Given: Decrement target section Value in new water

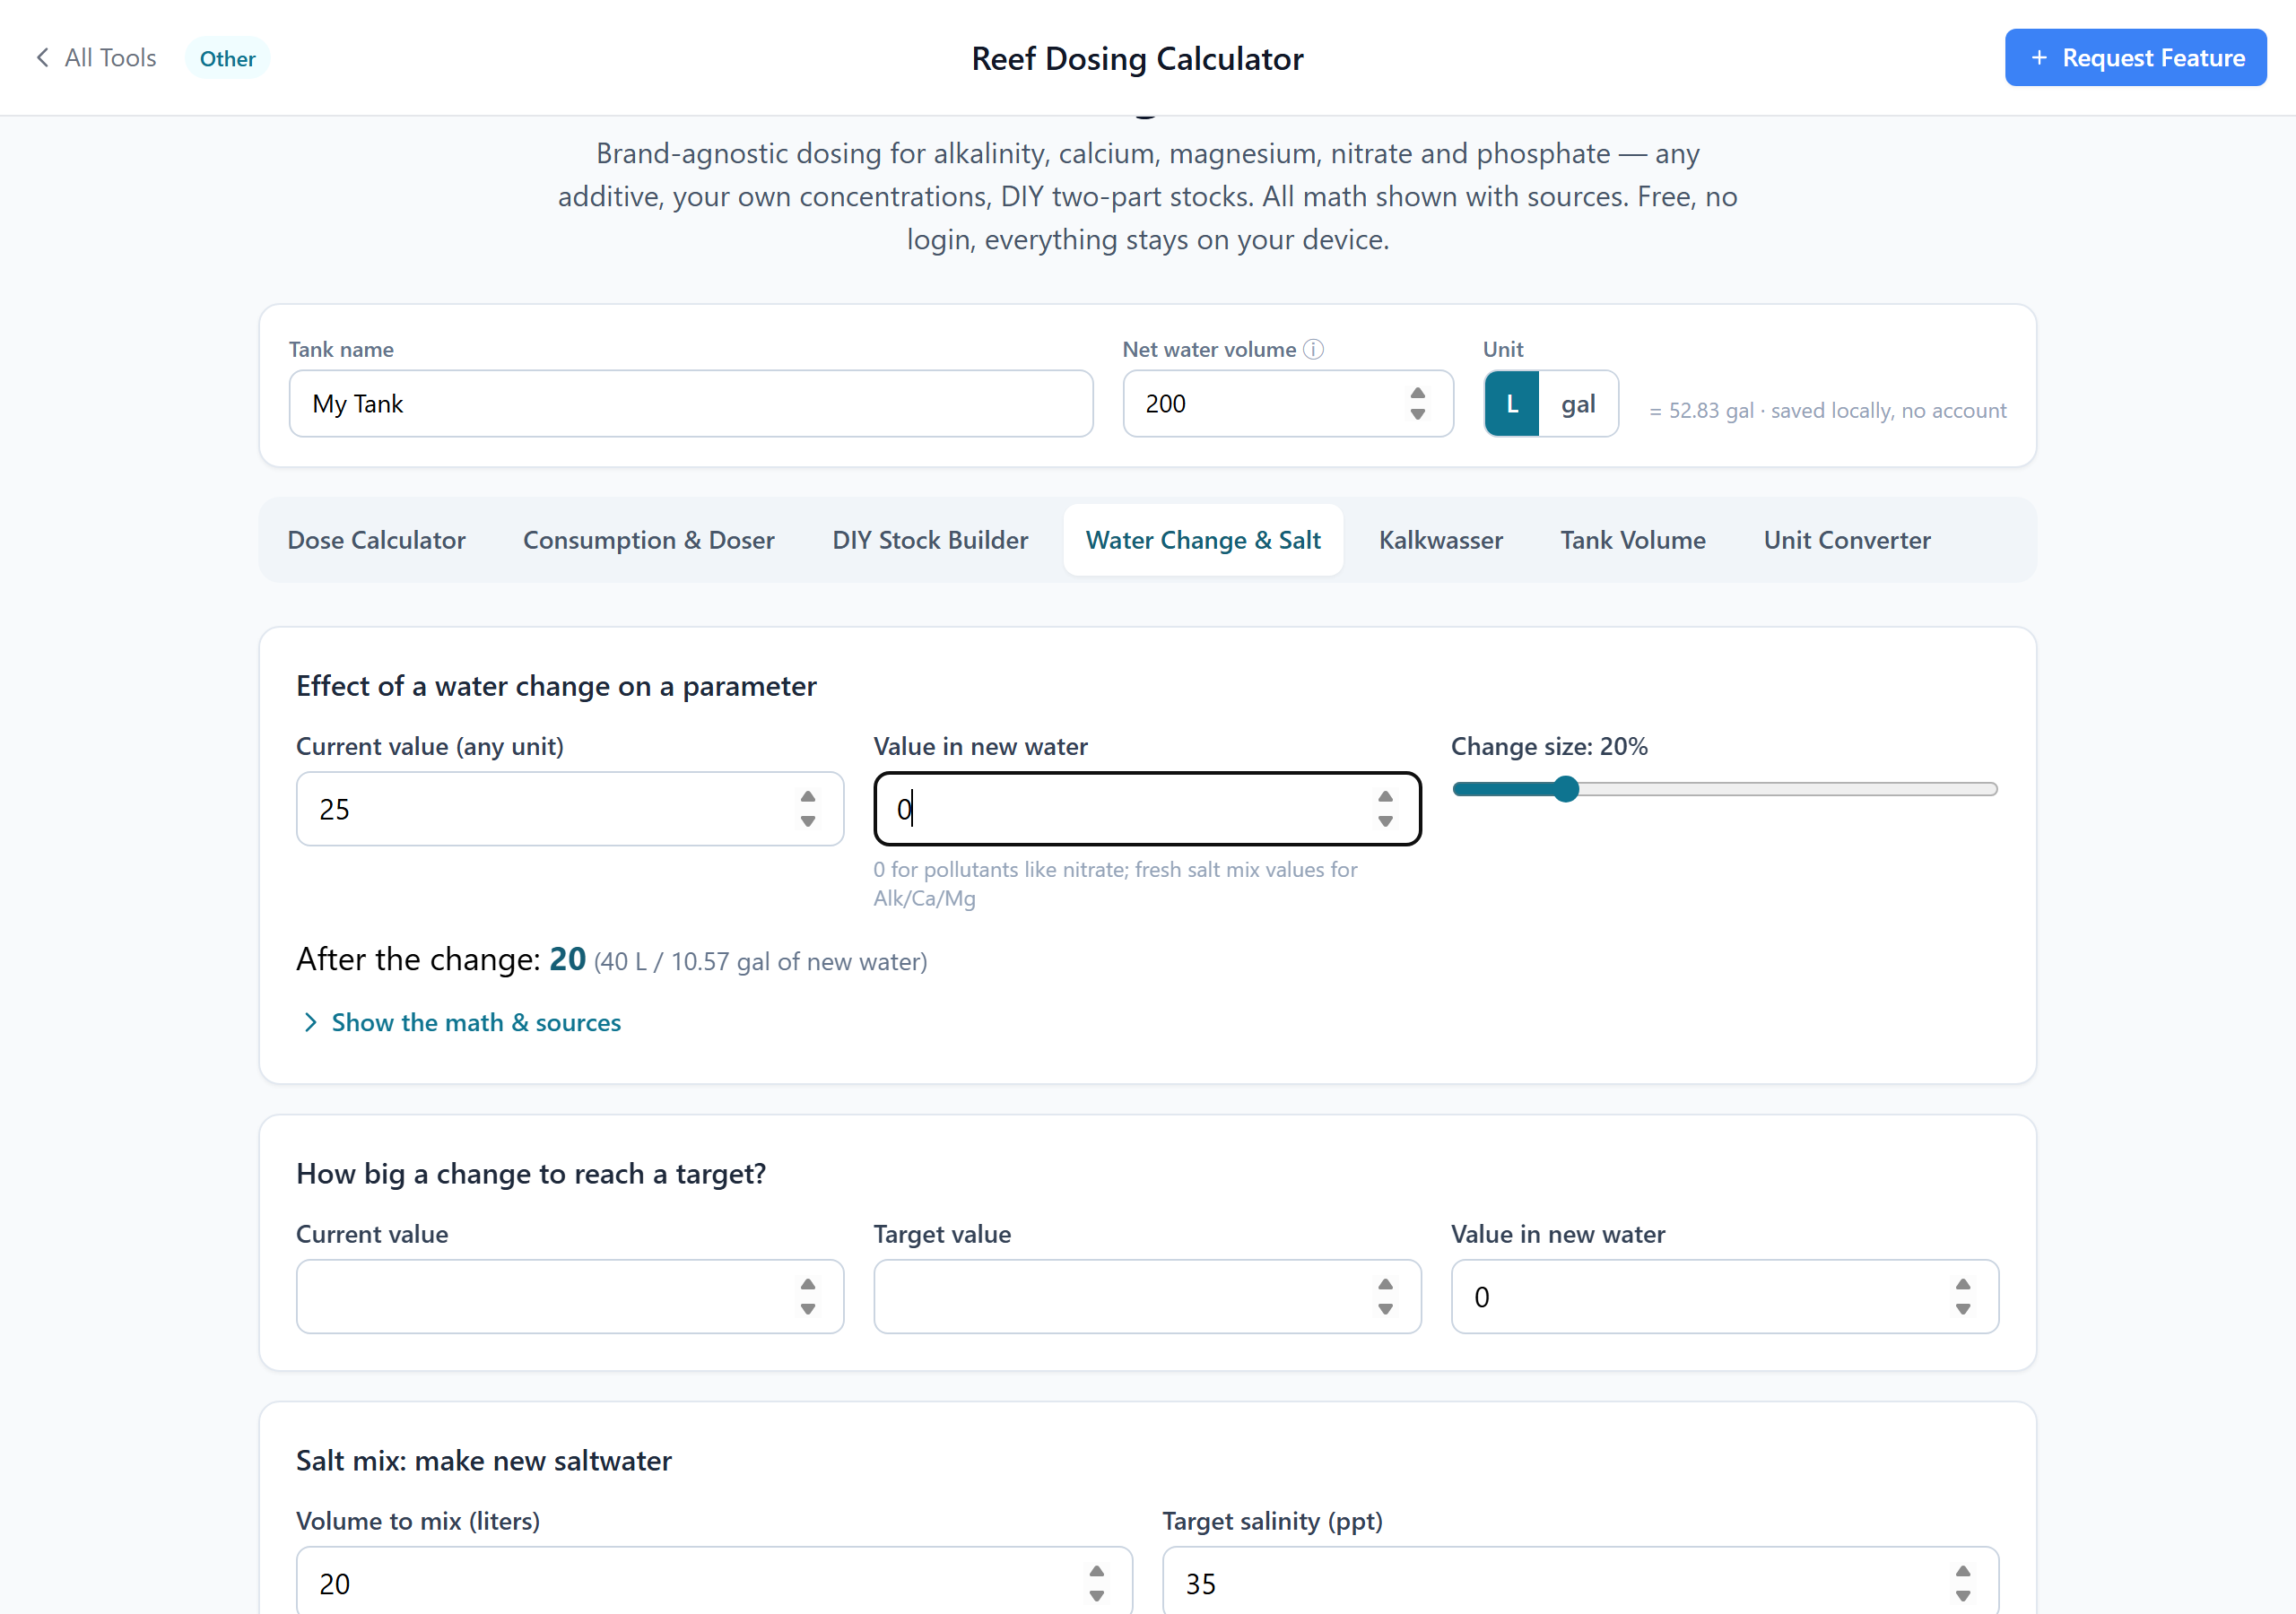Looking at the screenshot, I should pos(1962,1309).
